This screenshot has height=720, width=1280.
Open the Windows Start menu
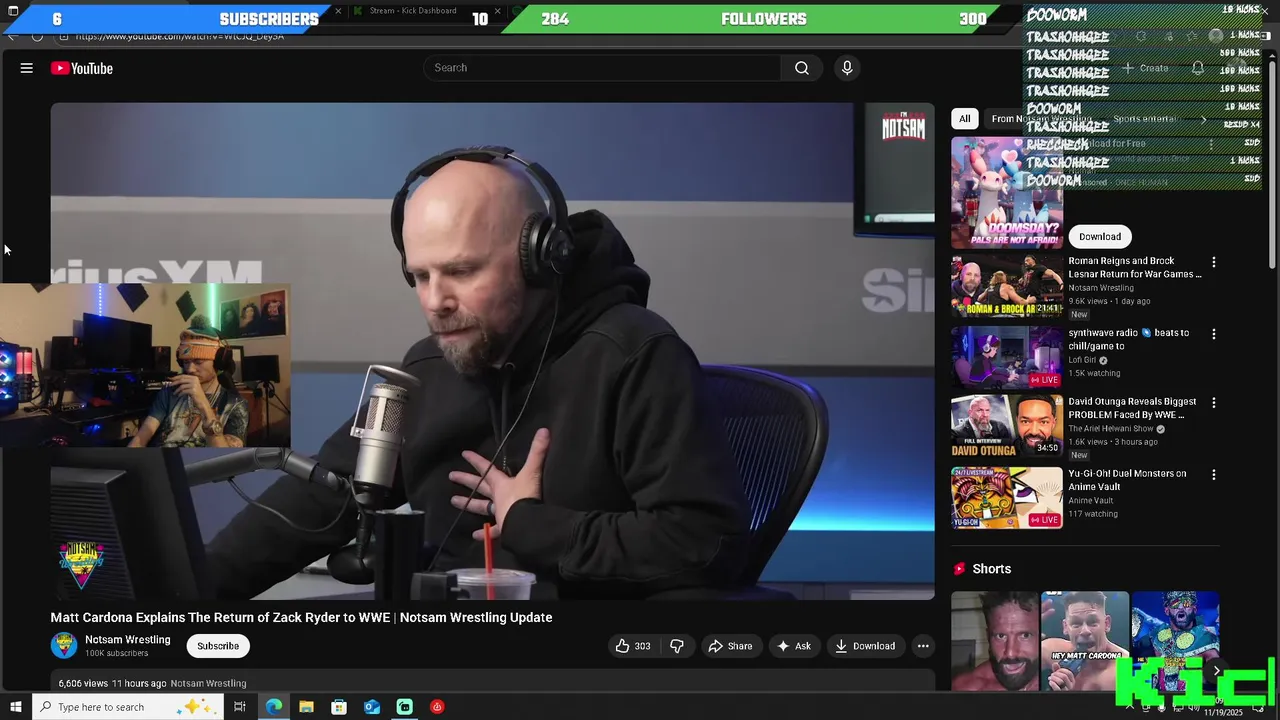15,707
